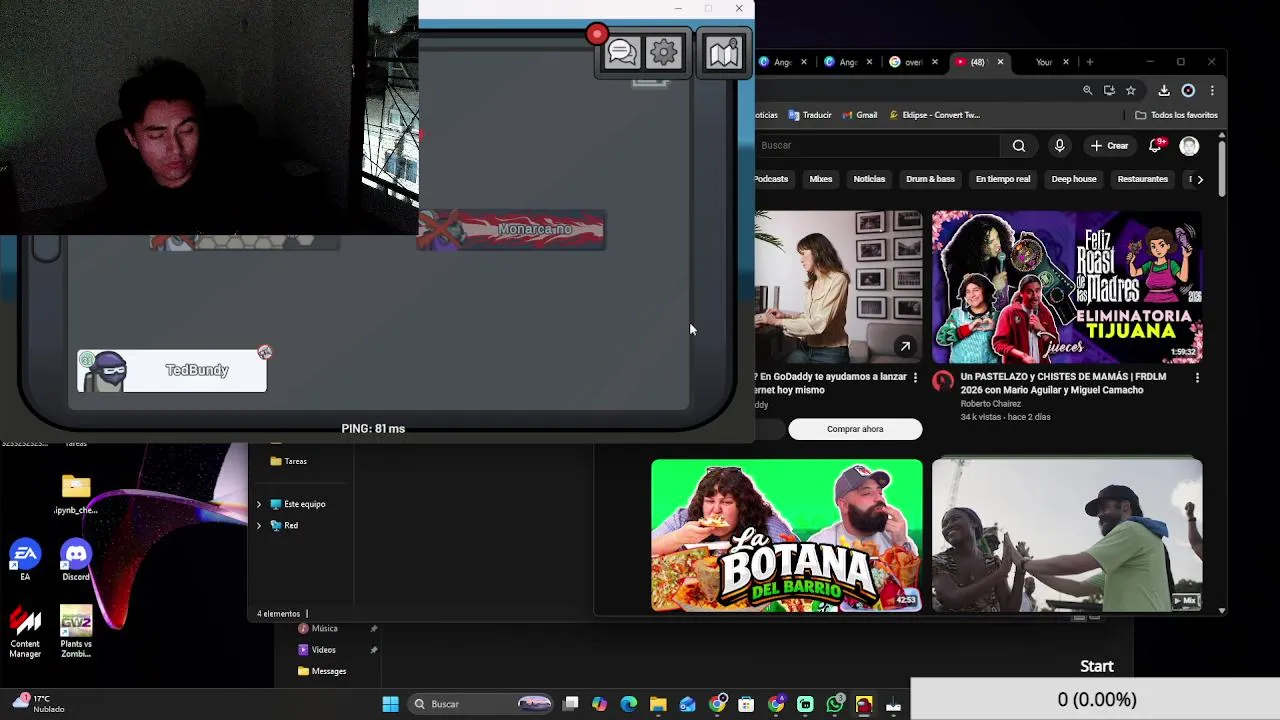Open options menu for the PASTELAZO video
The width and height of the screenshot is (1280, 720).
point(1197,378)
